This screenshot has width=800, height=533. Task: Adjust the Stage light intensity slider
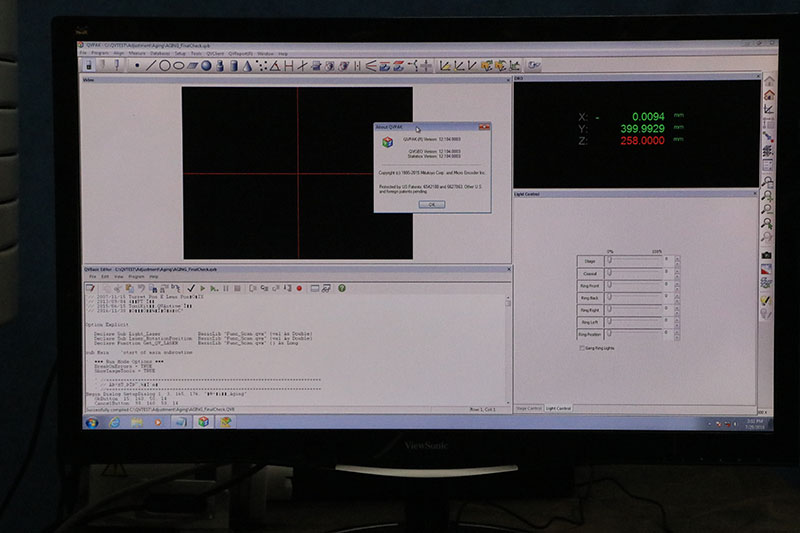633,261
